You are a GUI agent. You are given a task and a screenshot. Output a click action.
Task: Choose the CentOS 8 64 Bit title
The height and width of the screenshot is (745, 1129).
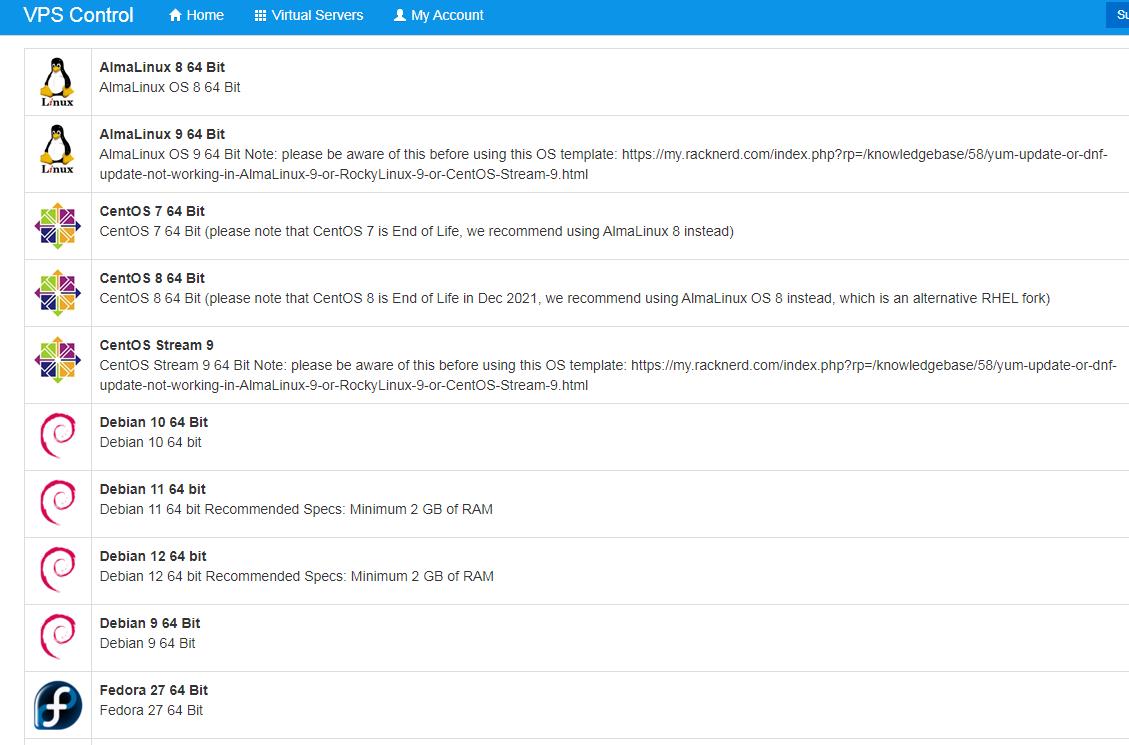coord(152,278)
